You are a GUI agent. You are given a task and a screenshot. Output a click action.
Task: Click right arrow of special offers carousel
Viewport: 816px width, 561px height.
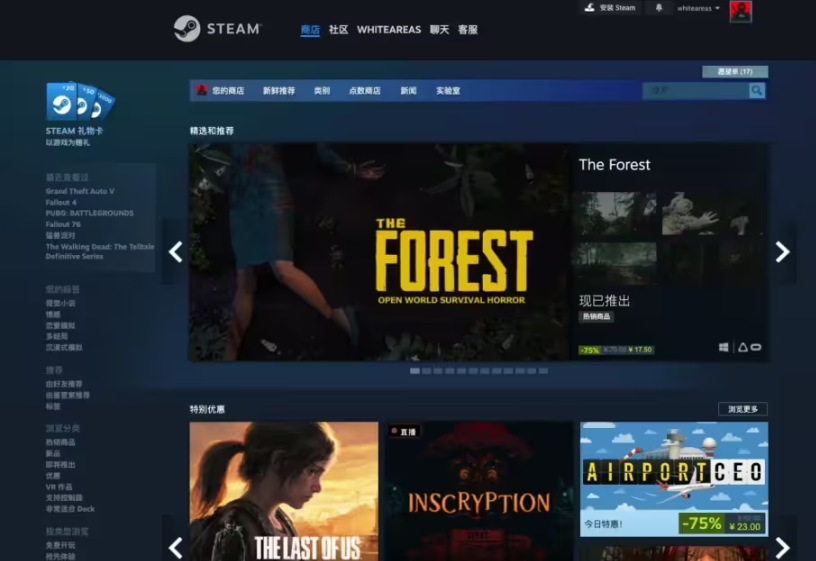pyautogui.click(x=782, y=547)
